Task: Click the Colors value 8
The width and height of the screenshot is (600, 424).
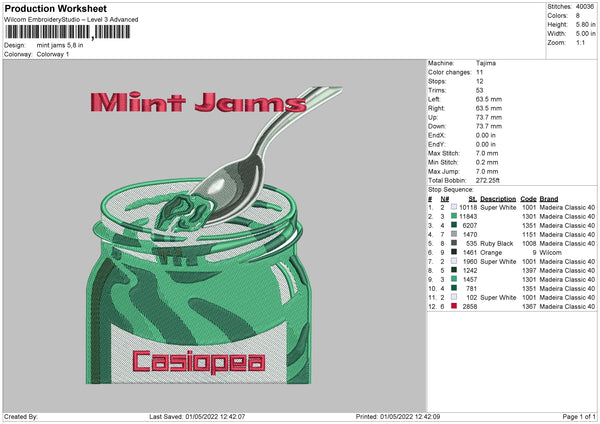Action: (578, 16)
